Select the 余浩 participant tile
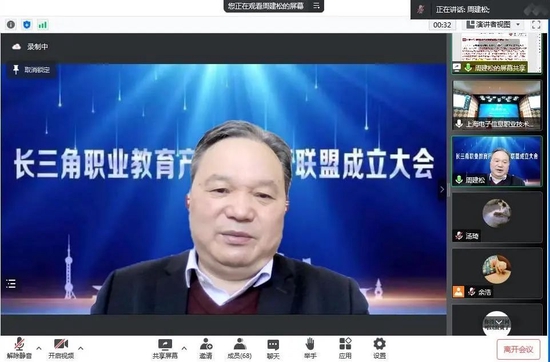The width and height of the screenshot is (550, 362). [497, 273]
